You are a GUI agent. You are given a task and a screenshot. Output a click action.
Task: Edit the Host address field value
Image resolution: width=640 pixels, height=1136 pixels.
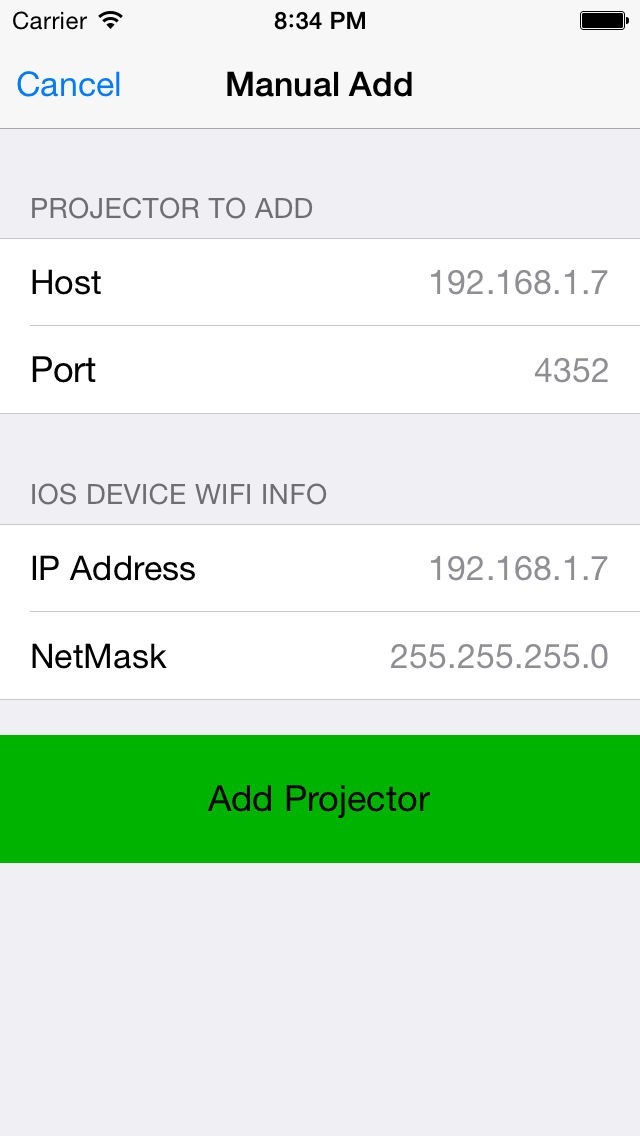click(x=518, y=283)
